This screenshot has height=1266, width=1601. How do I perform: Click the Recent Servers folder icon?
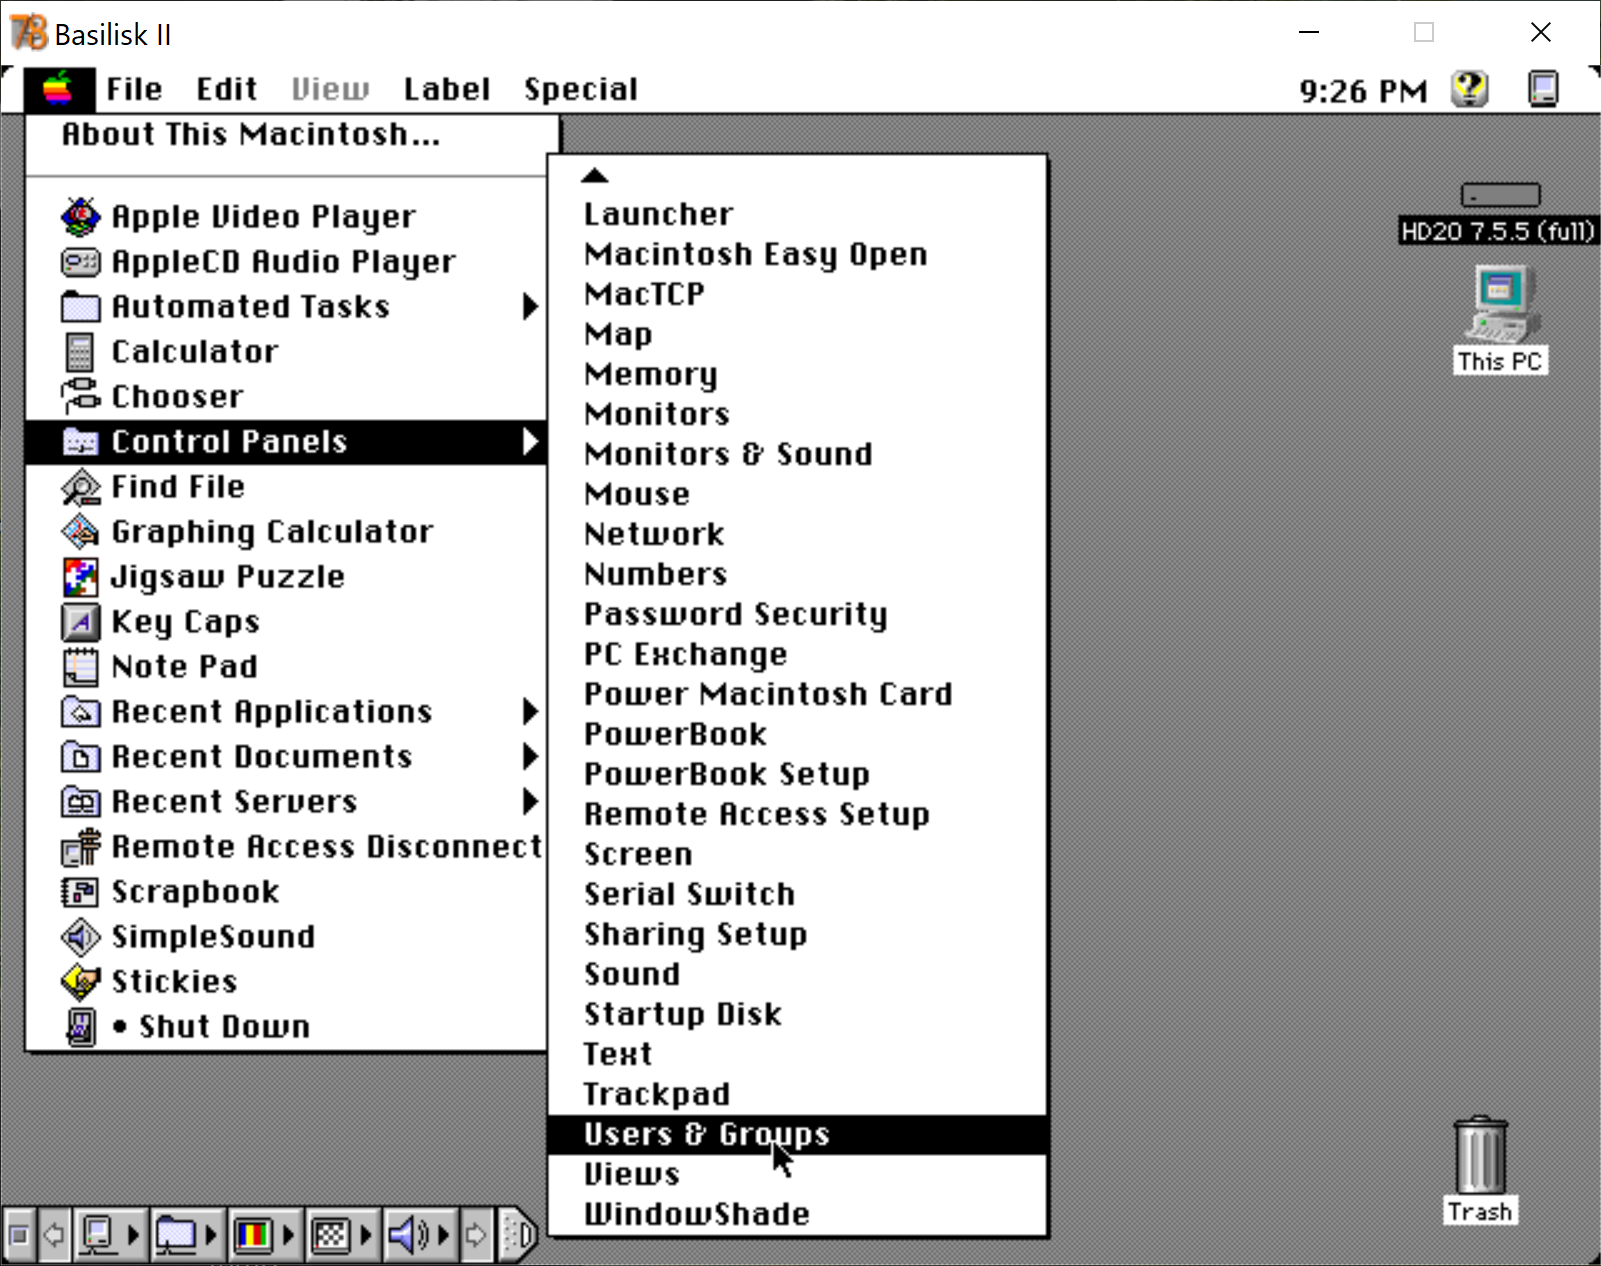pos(80,802)
